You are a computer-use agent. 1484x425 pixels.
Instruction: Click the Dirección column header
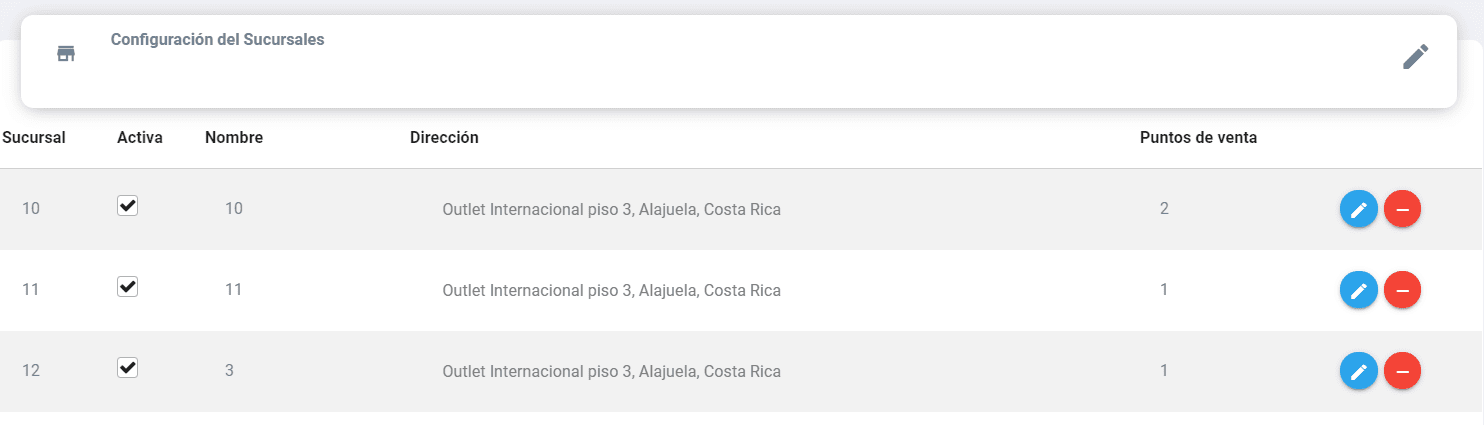[x=444, y=138]
